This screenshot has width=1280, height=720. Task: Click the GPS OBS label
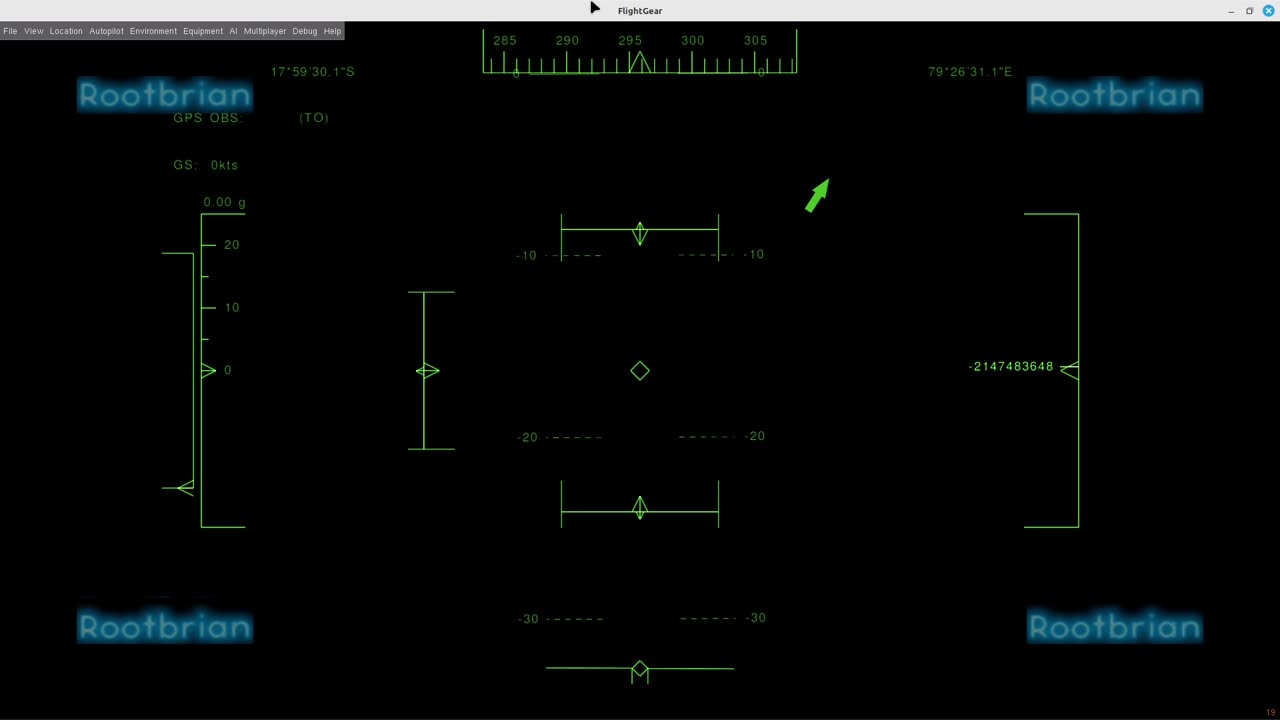(x=208, y=118)
